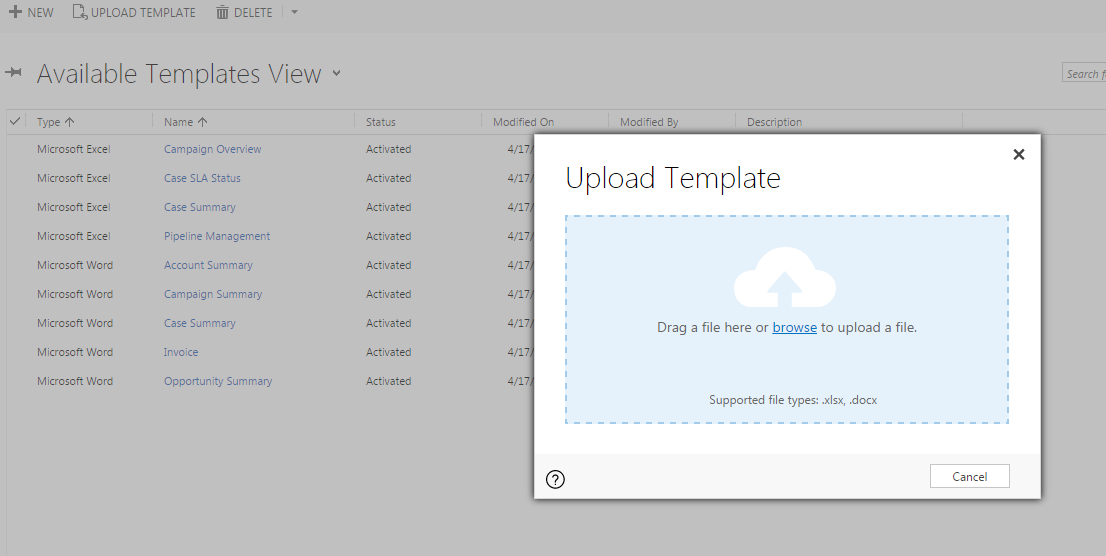Click the Upload Template toolbar button

pyautogui.click(x=134, y=12)
